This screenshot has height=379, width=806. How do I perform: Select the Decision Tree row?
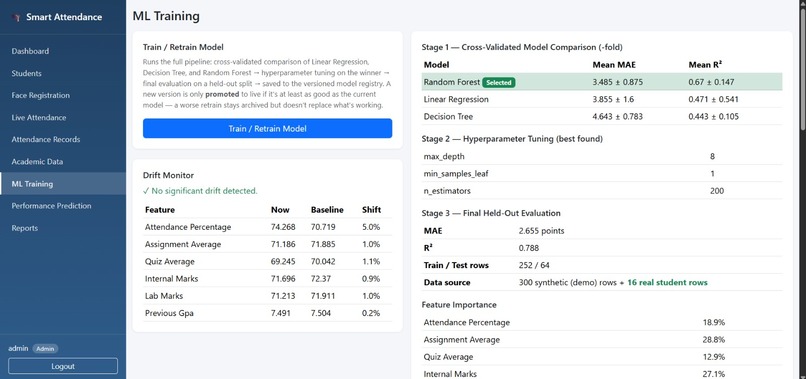pyautogui.click(x=602, y=117)
